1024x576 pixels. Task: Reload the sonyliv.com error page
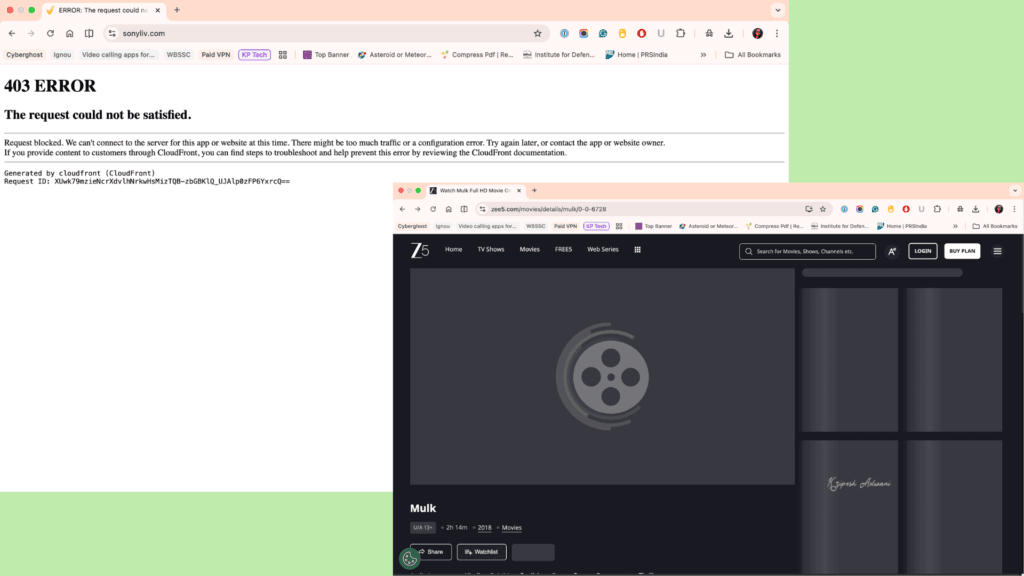(50, 33)
